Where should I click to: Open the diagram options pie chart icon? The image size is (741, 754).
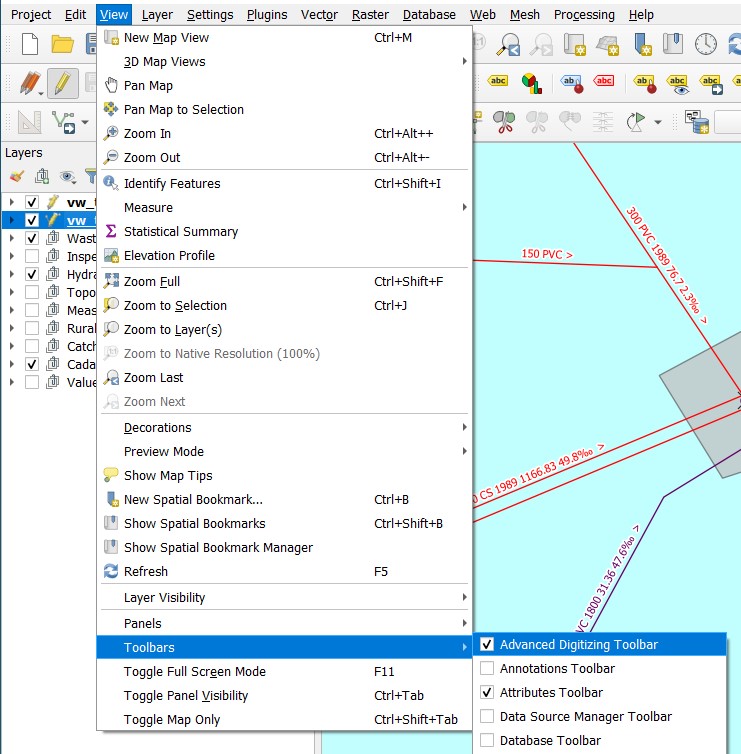click(531, 83)
